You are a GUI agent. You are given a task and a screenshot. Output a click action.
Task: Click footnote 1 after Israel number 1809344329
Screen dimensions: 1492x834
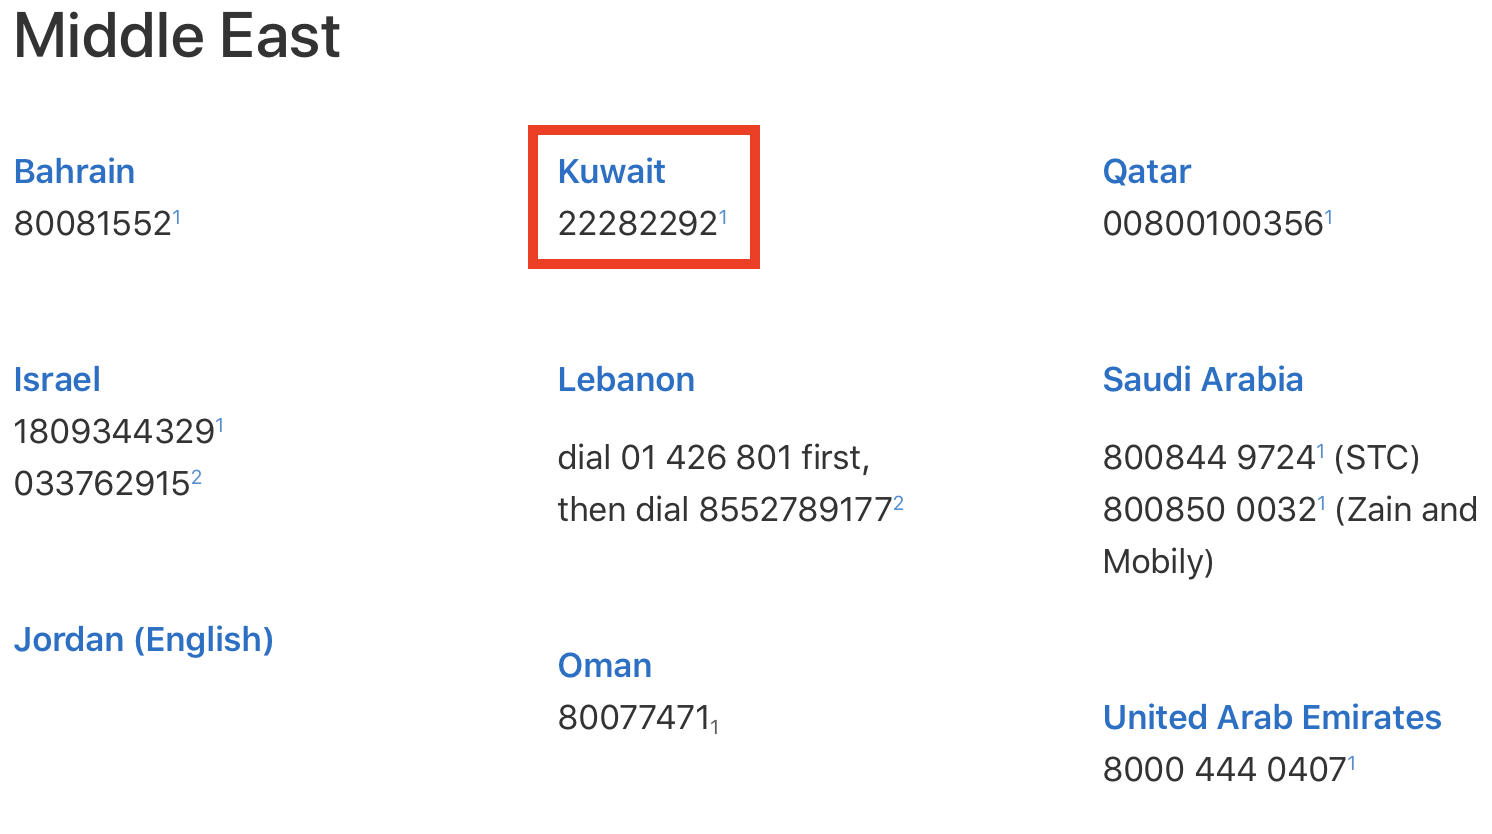pos(220,424)
